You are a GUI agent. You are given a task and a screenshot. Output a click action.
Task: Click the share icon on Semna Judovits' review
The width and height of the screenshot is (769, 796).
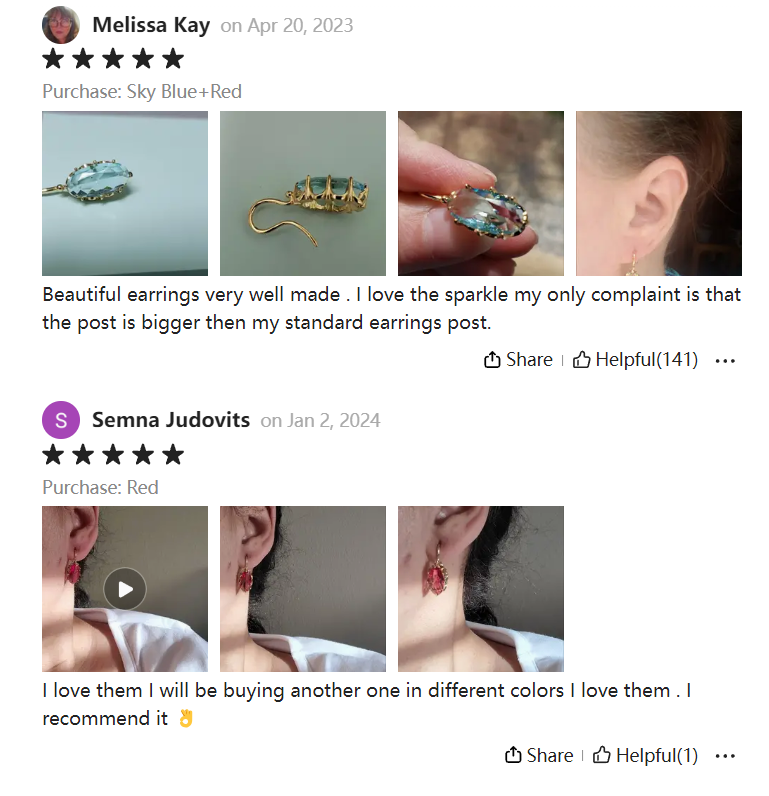[513, 755]
